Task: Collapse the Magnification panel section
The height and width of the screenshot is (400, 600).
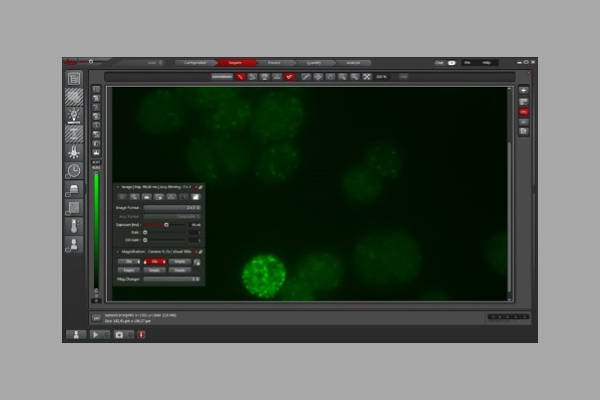Action: coord(118,252)
